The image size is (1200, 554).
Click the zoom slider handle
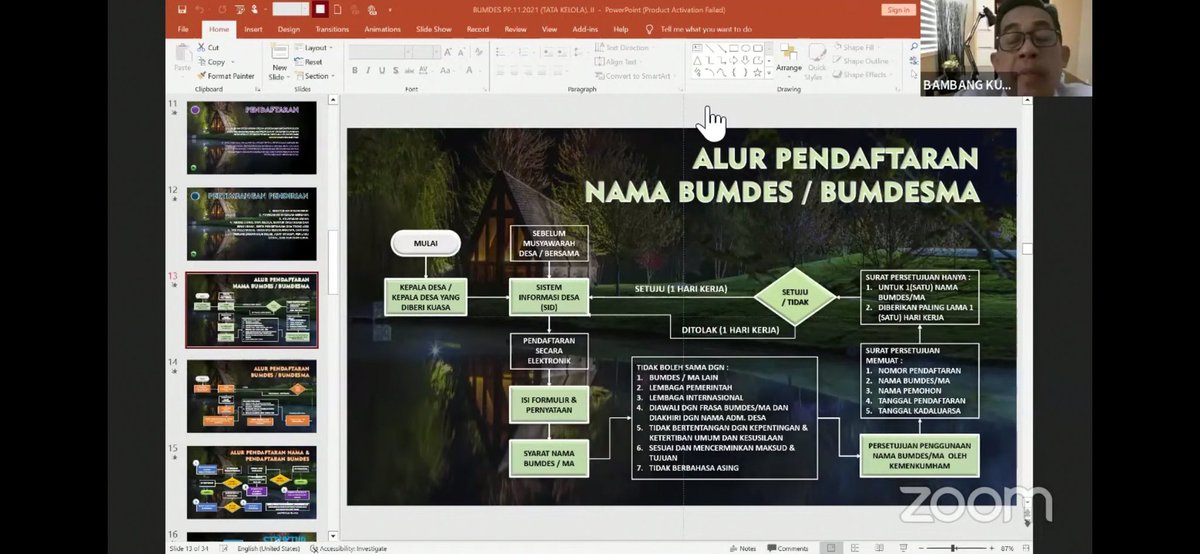(953, 548)
